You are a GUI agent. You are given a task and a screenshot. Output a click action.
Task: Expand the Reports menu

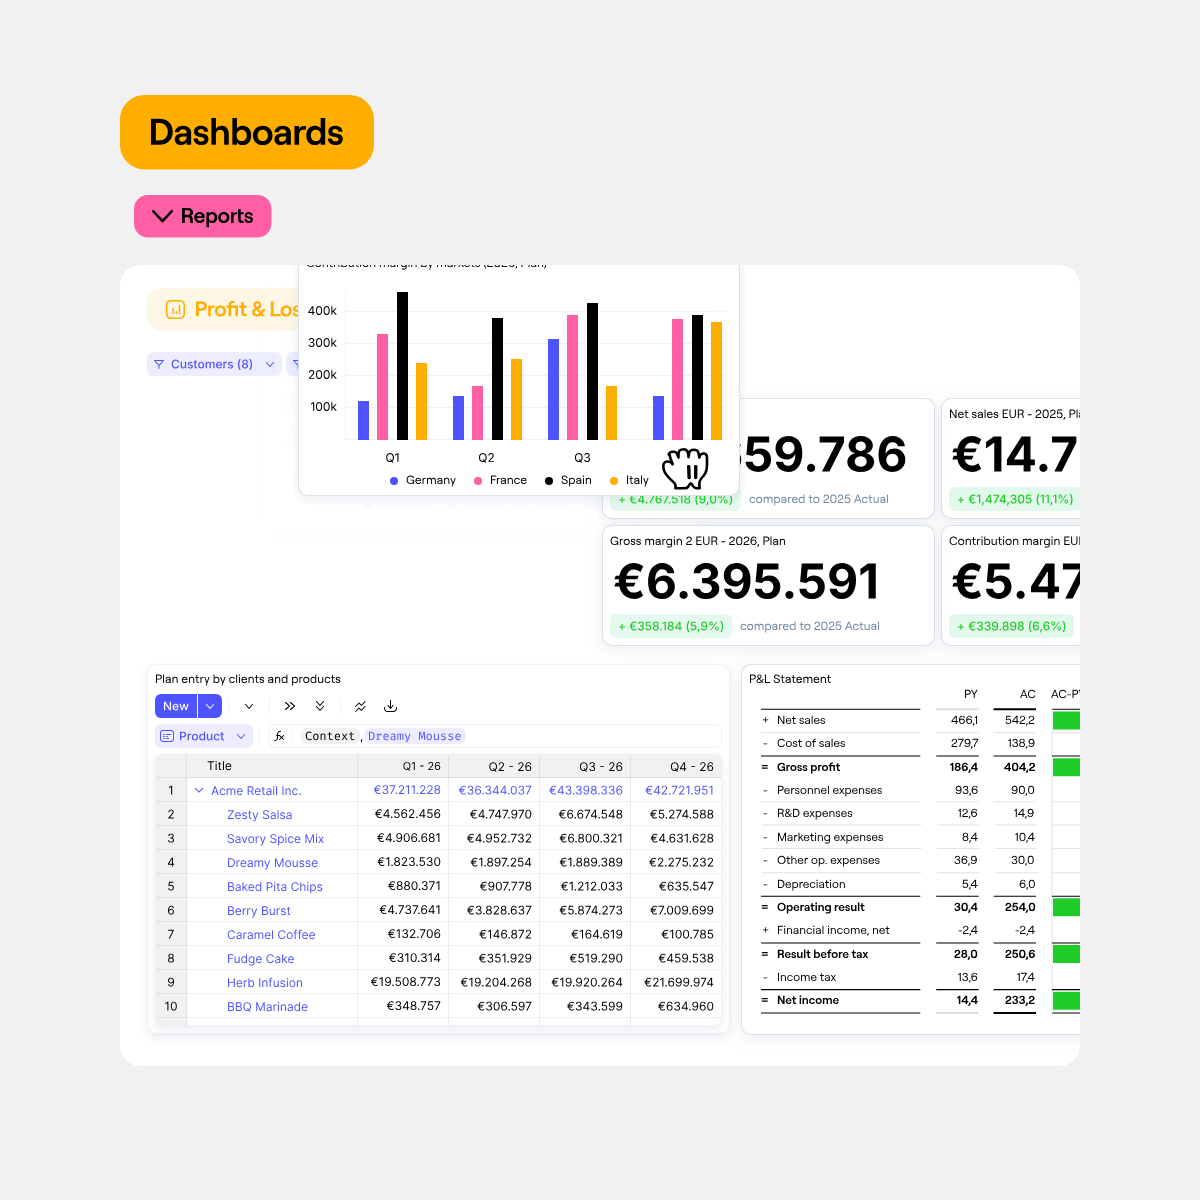pos(203,216)
